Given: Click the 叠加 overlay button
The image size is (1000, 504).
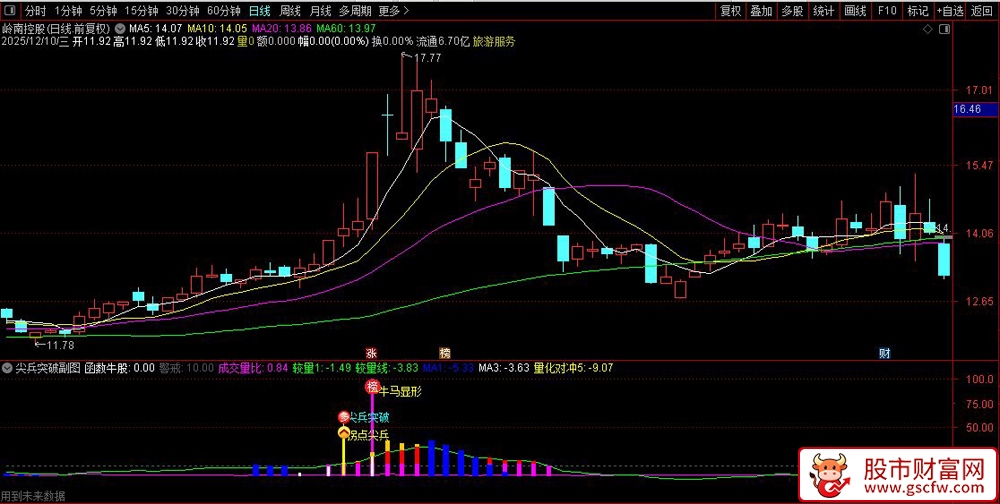Looking at the screenshot, I should coord(761,11).
